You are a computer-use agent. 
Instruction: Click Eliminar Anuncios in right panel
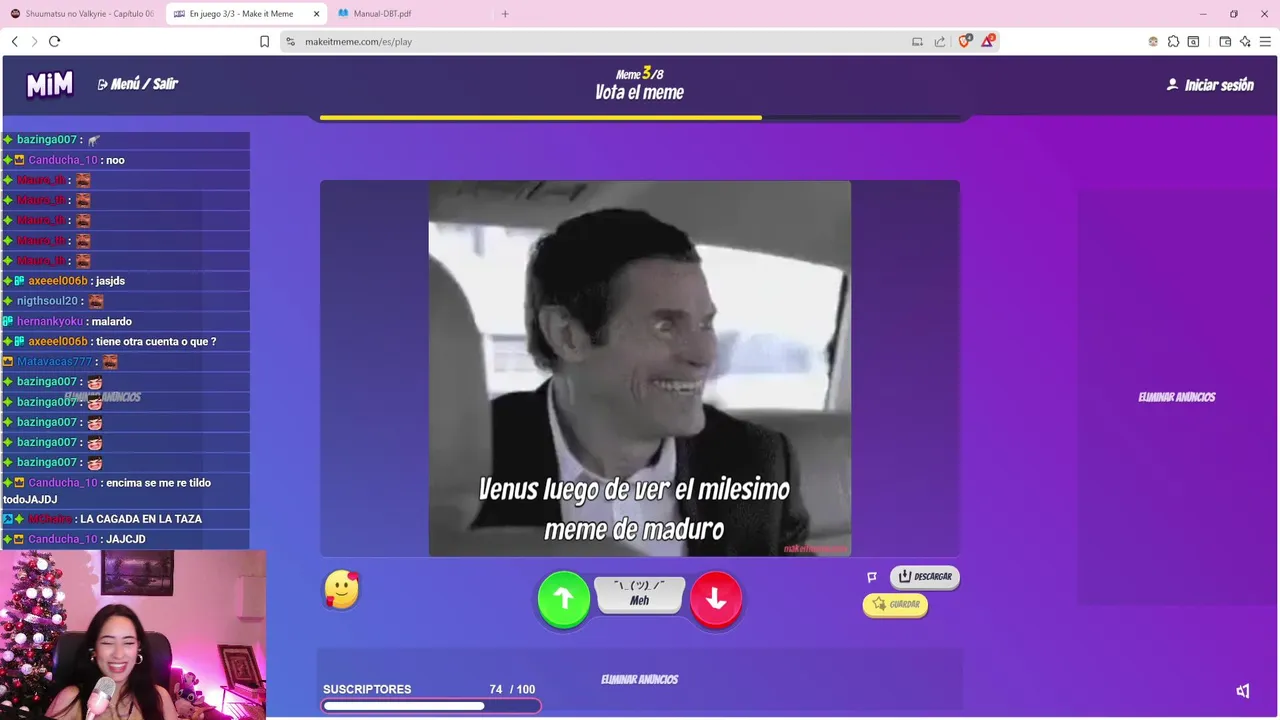[1177, 397]
